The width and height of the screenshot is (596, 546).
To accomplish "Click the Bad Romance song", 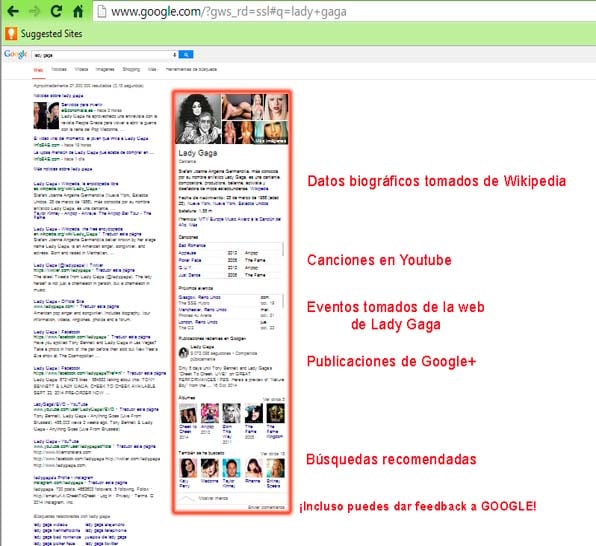I will click(x=192, y=245).
